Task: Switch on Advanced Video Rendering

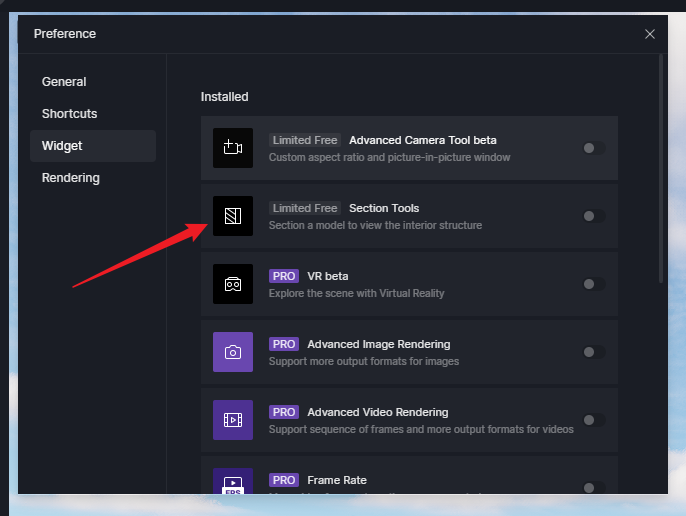Action: [593, 420]
